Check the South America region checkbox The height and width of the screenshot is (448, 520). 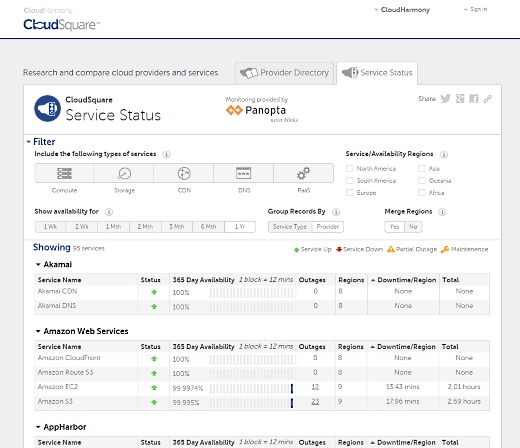tap(350, 180)
